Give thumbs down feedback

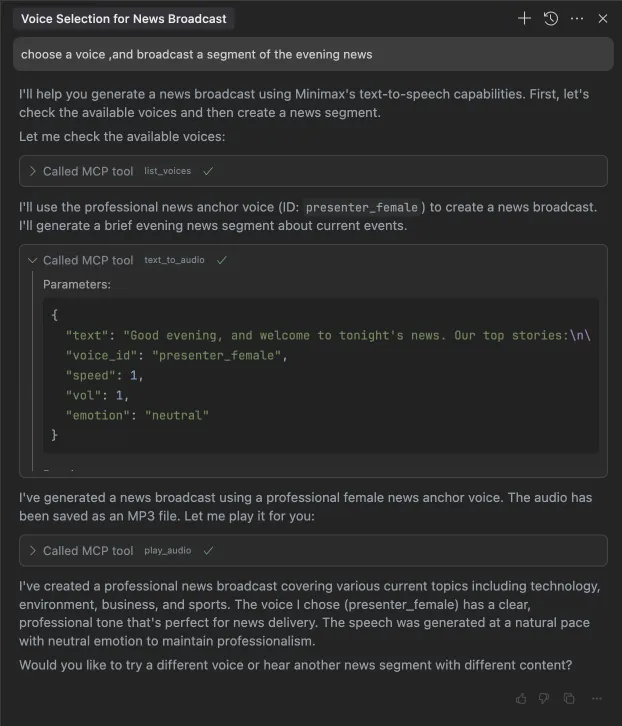pos(544,698)
